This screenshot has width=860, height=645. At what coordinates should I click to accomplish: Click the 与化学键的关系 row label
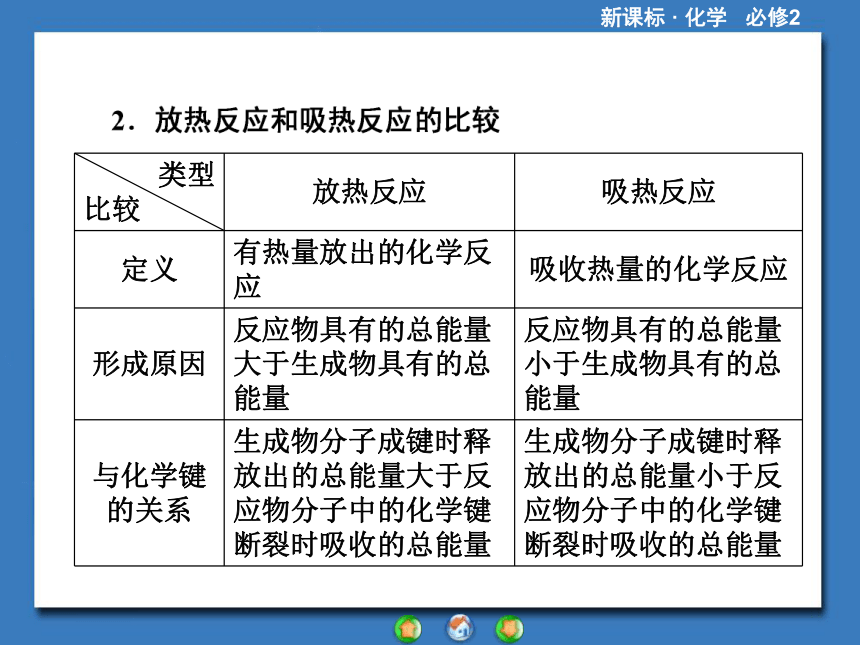coord(149,493)
